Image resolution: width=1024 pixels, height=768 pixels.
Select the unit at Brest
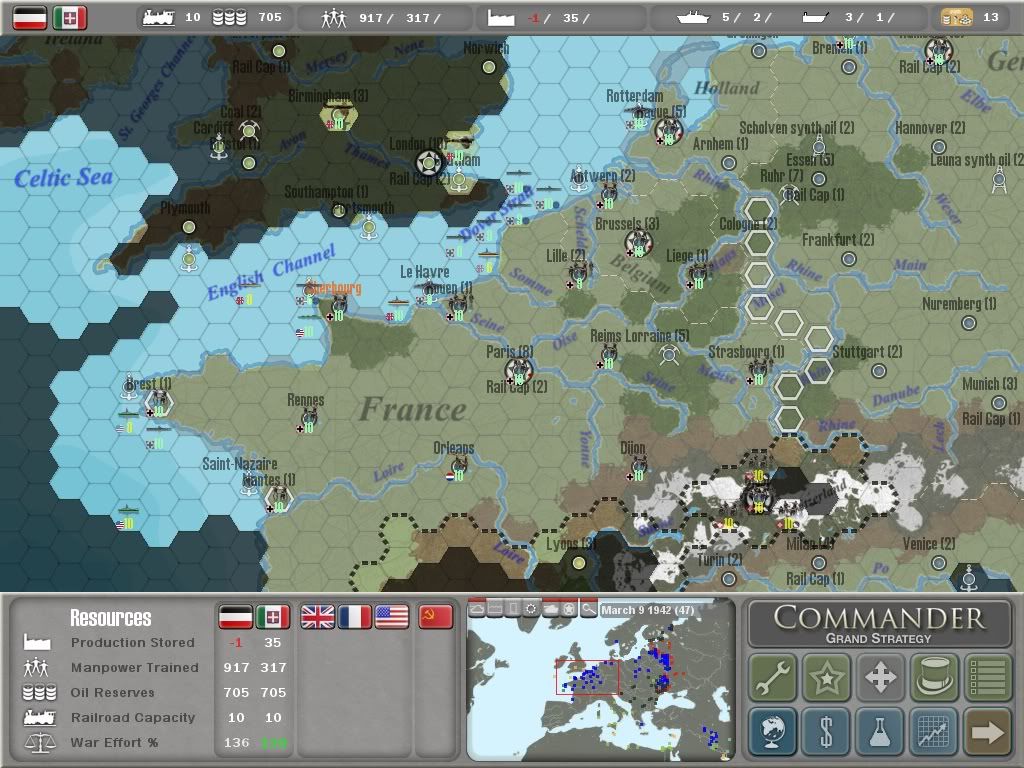point(159,404)
